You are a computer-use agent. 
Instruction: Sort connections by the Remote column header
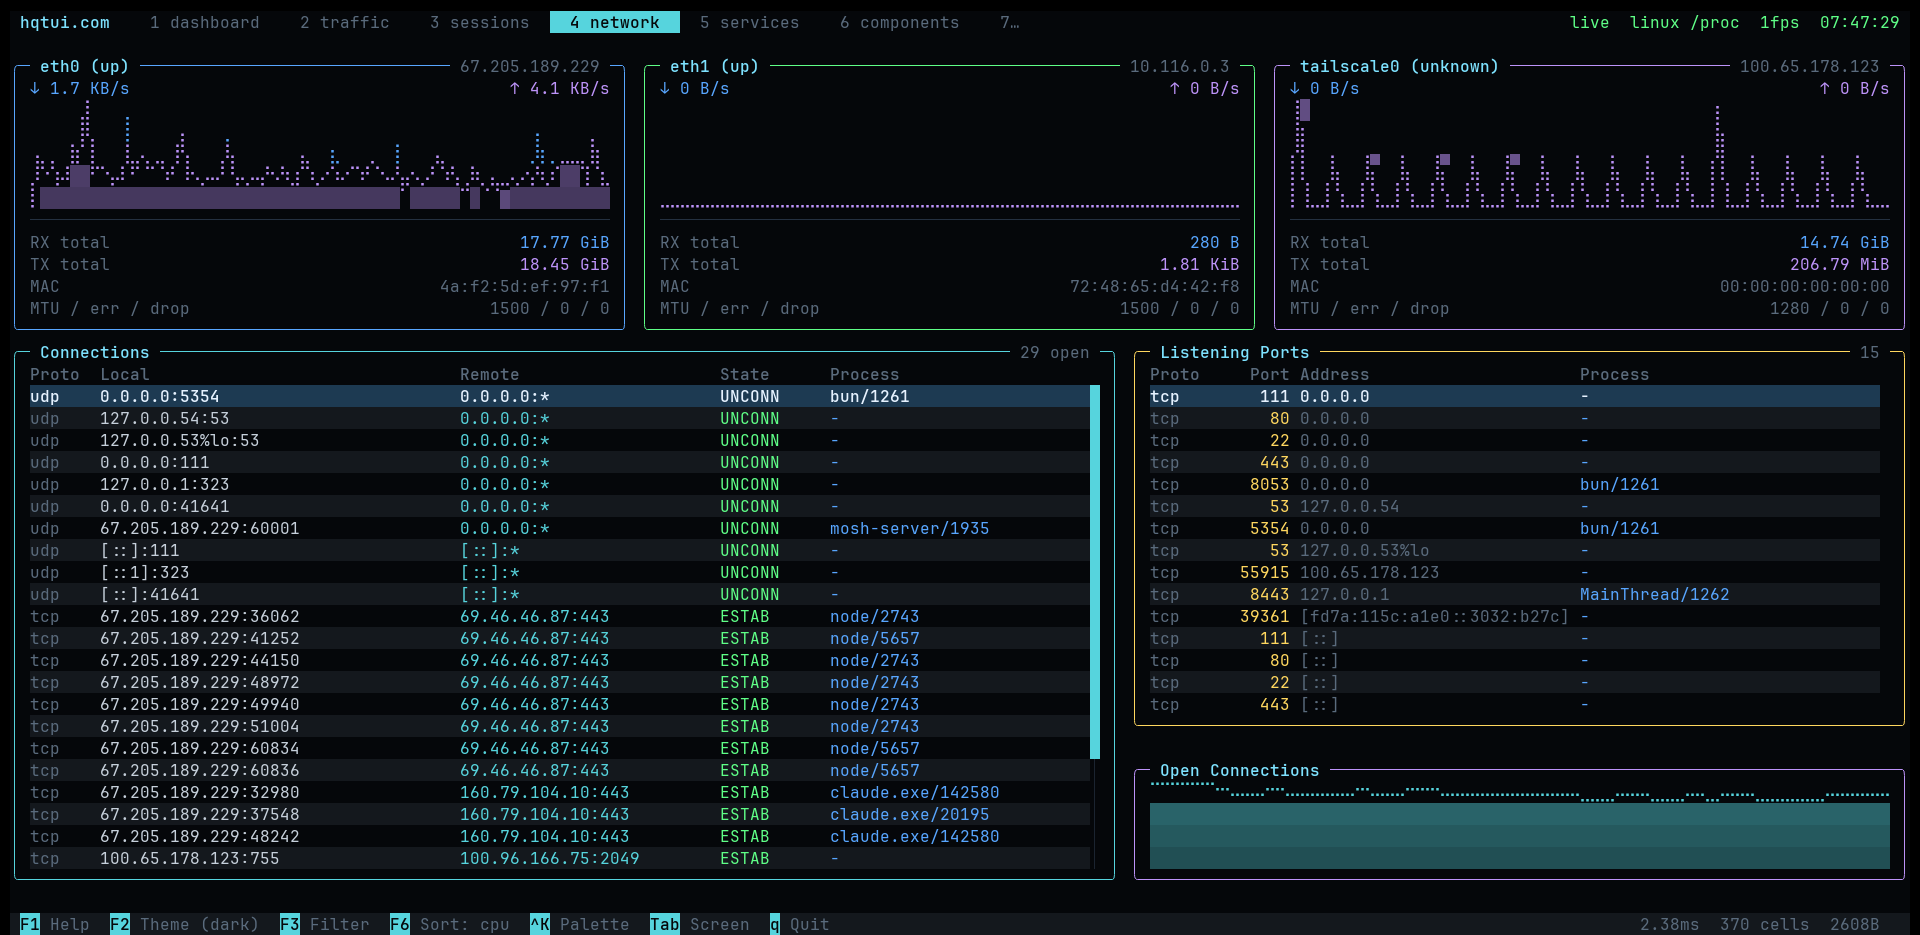click(x=490, y=374)
